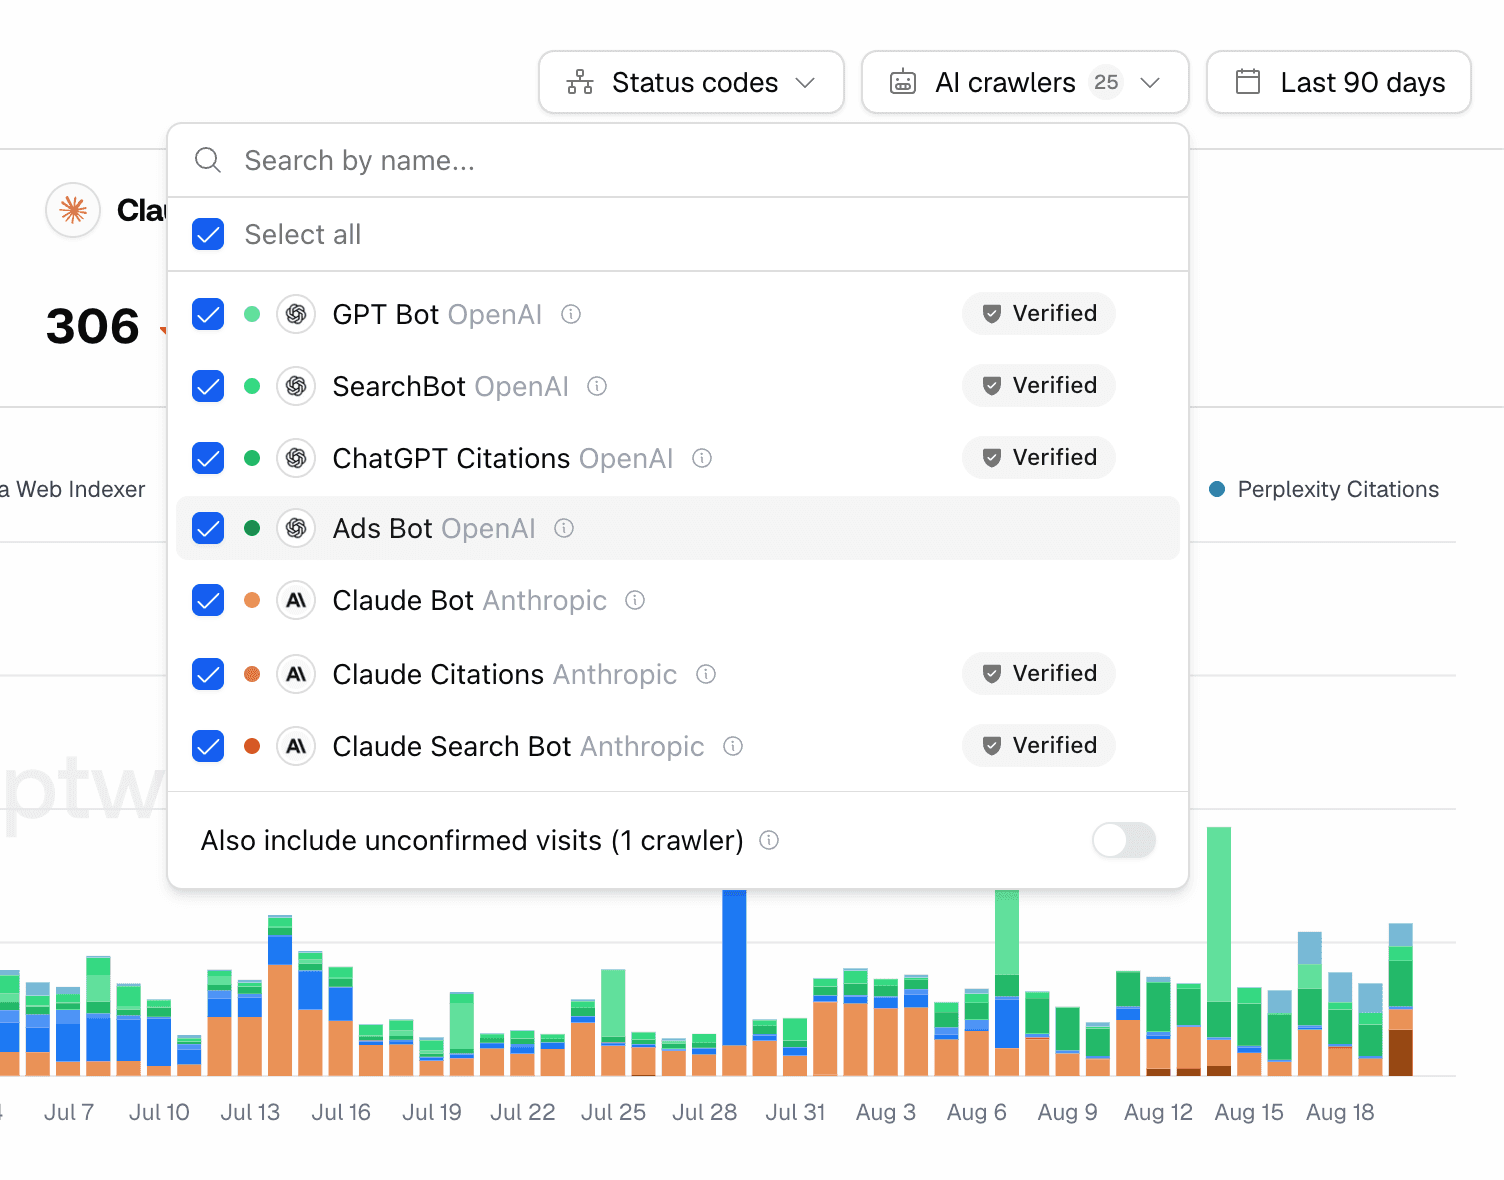Open the Last 90 days date range
The image size is (1504, 1180).
pyautogui.click(x=1339, y=82)
